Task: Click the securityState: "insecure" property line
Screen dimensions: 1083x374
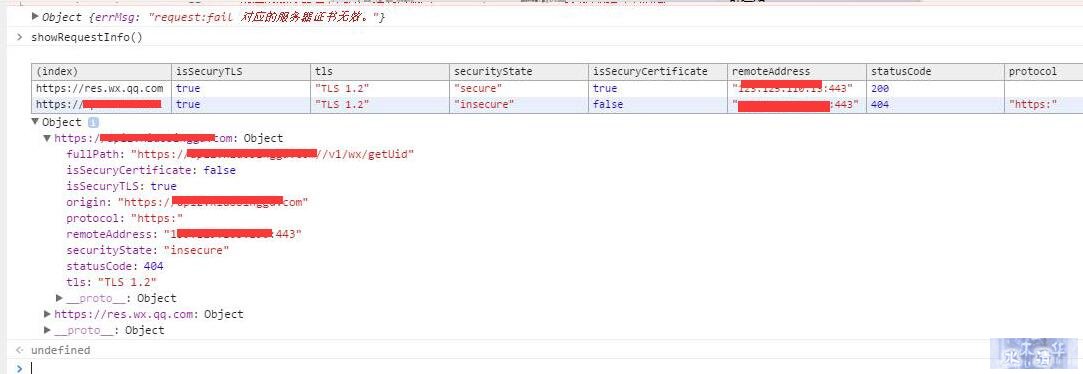Action: [148, 250]
